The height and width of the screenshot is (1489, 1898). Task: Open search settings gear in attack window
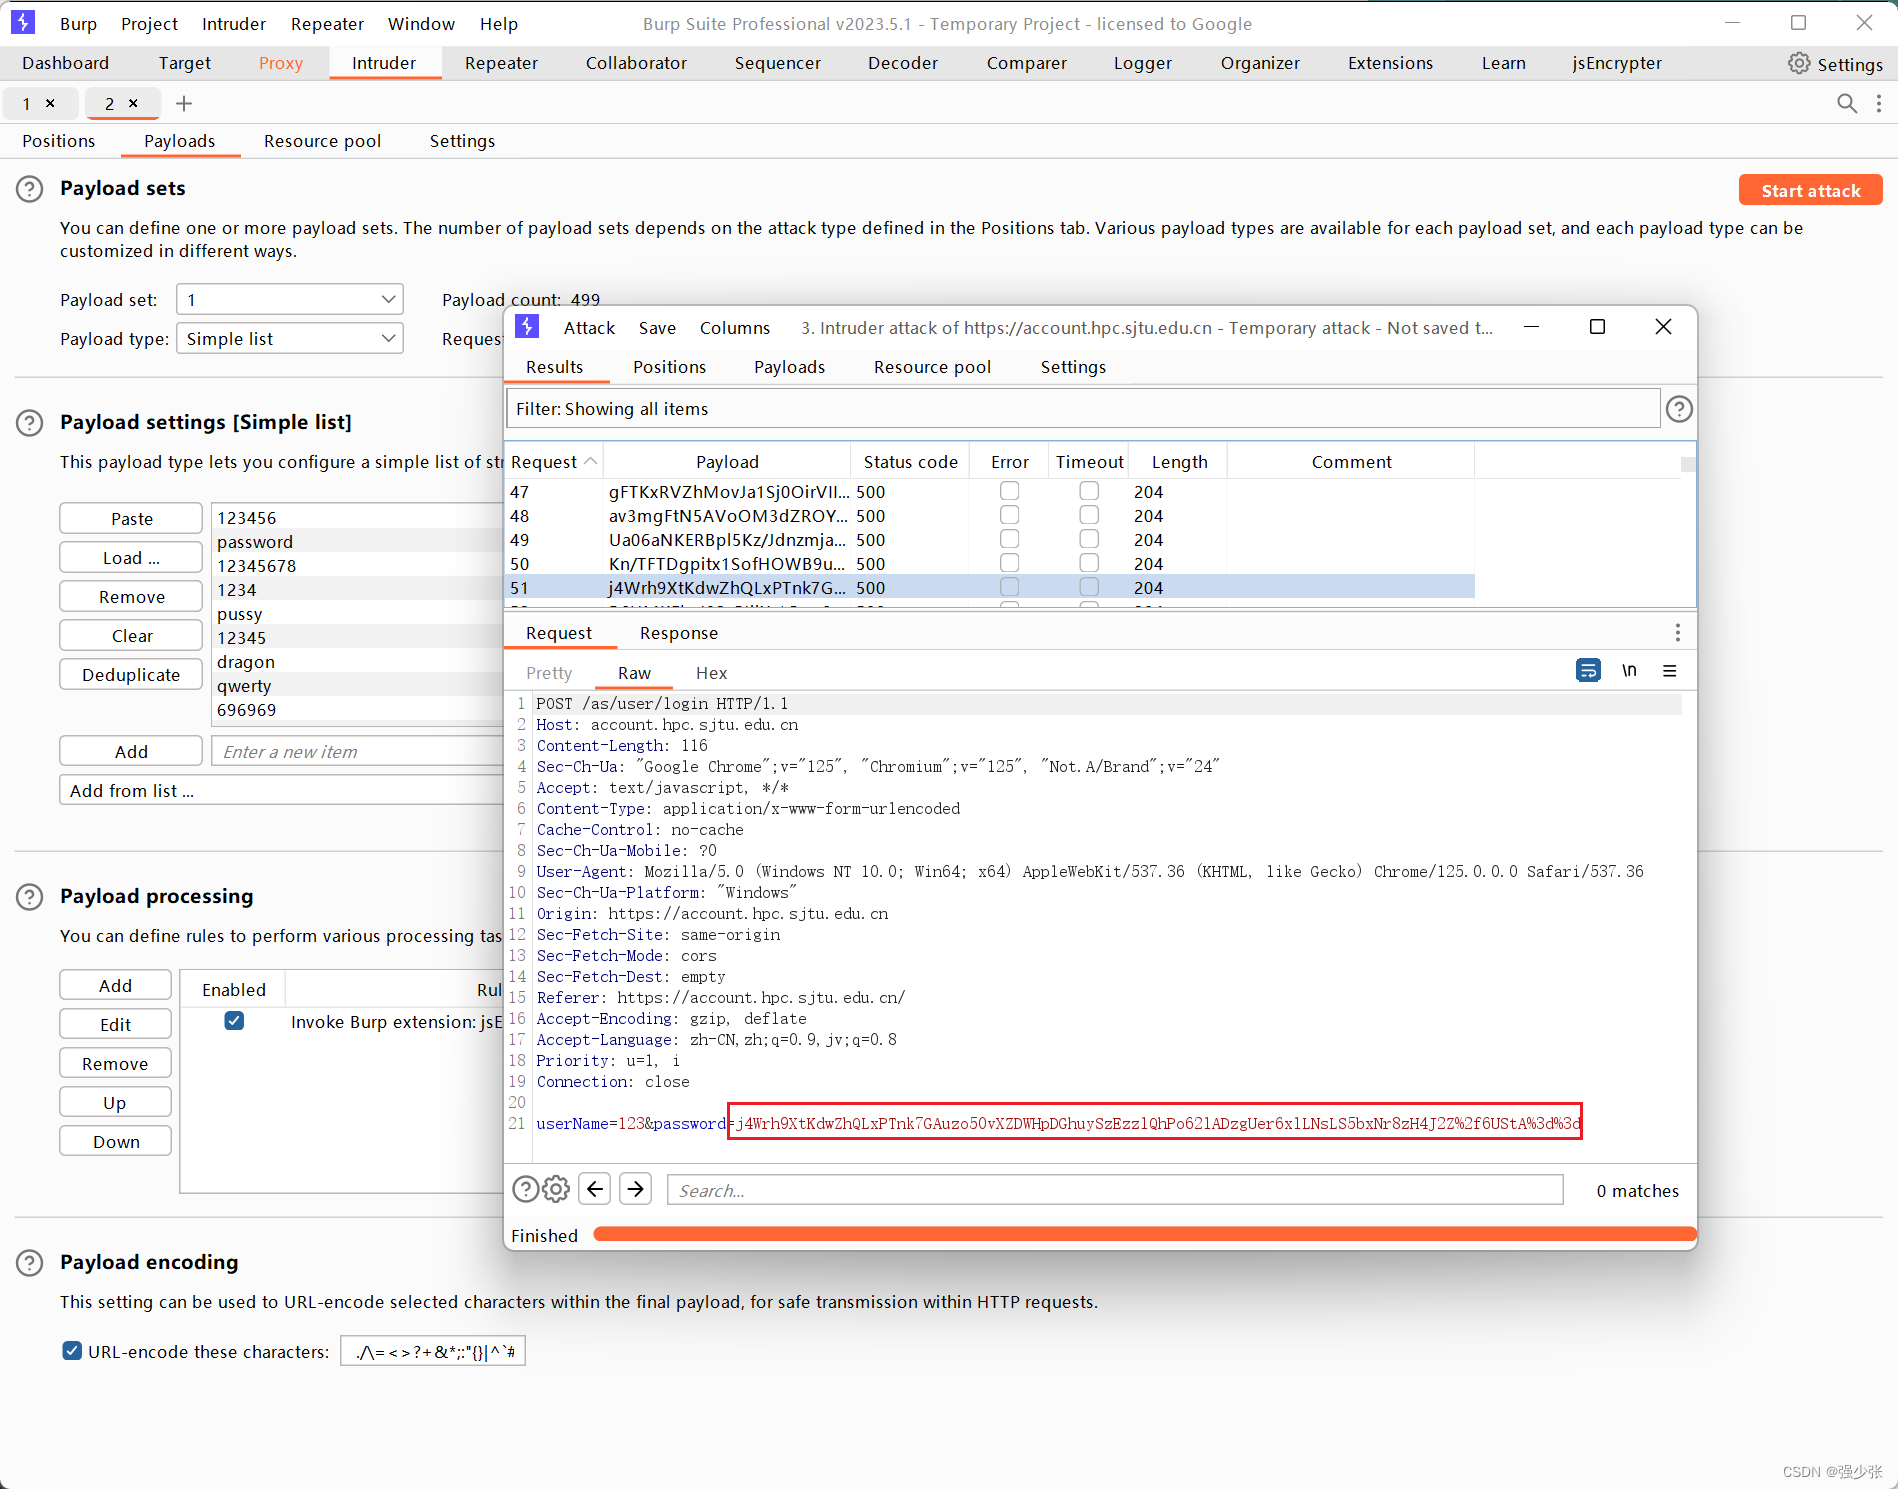pos(556,1189)
